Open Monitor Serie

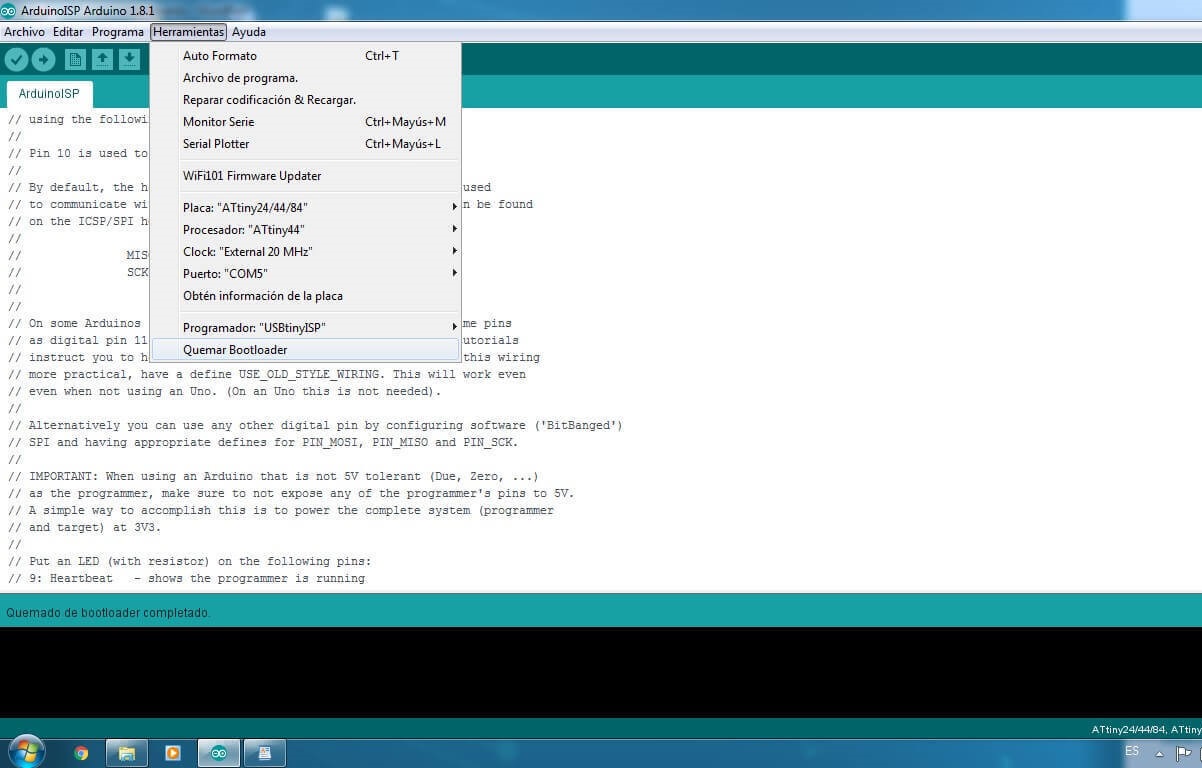[305, 122]
